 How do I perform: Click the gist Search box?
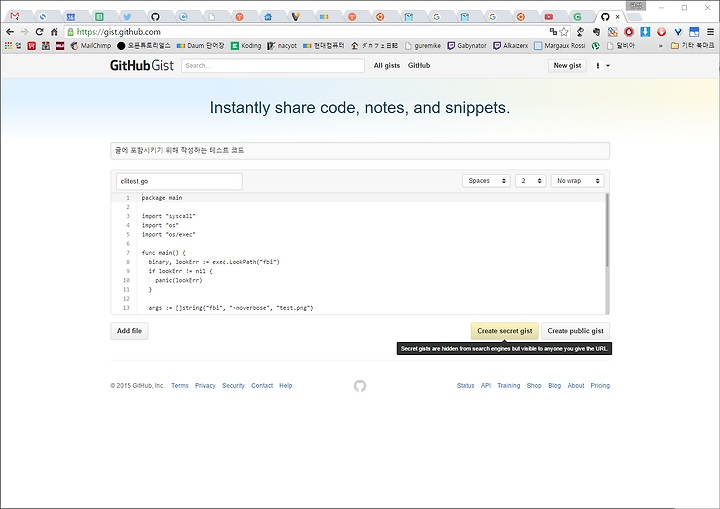[x=273, y=66]
